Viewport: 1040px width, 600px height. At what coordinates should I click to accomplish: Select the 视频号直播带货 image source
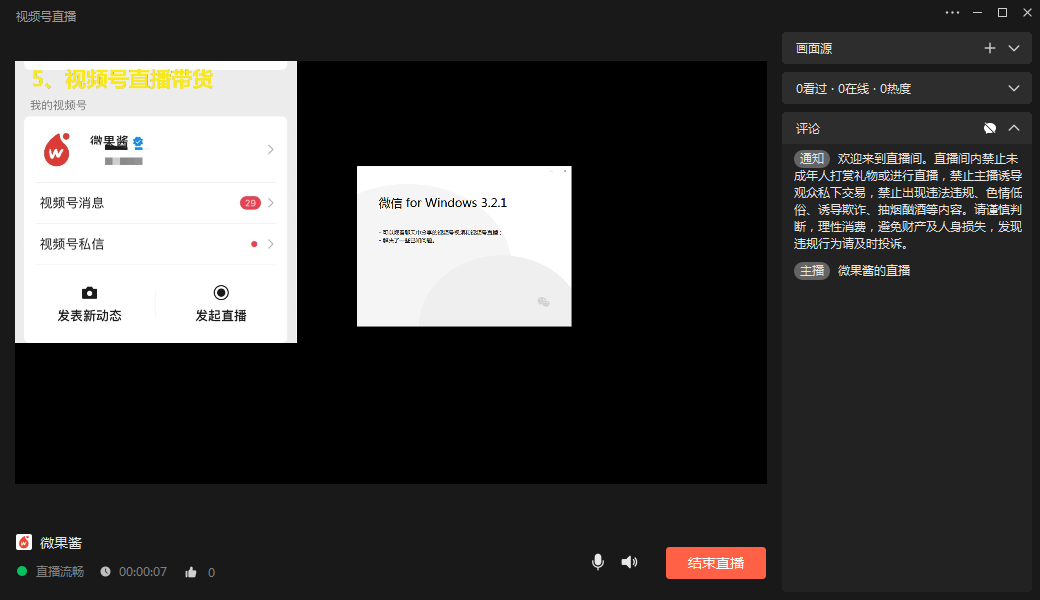pyautogui.click(x=156, y=202)
